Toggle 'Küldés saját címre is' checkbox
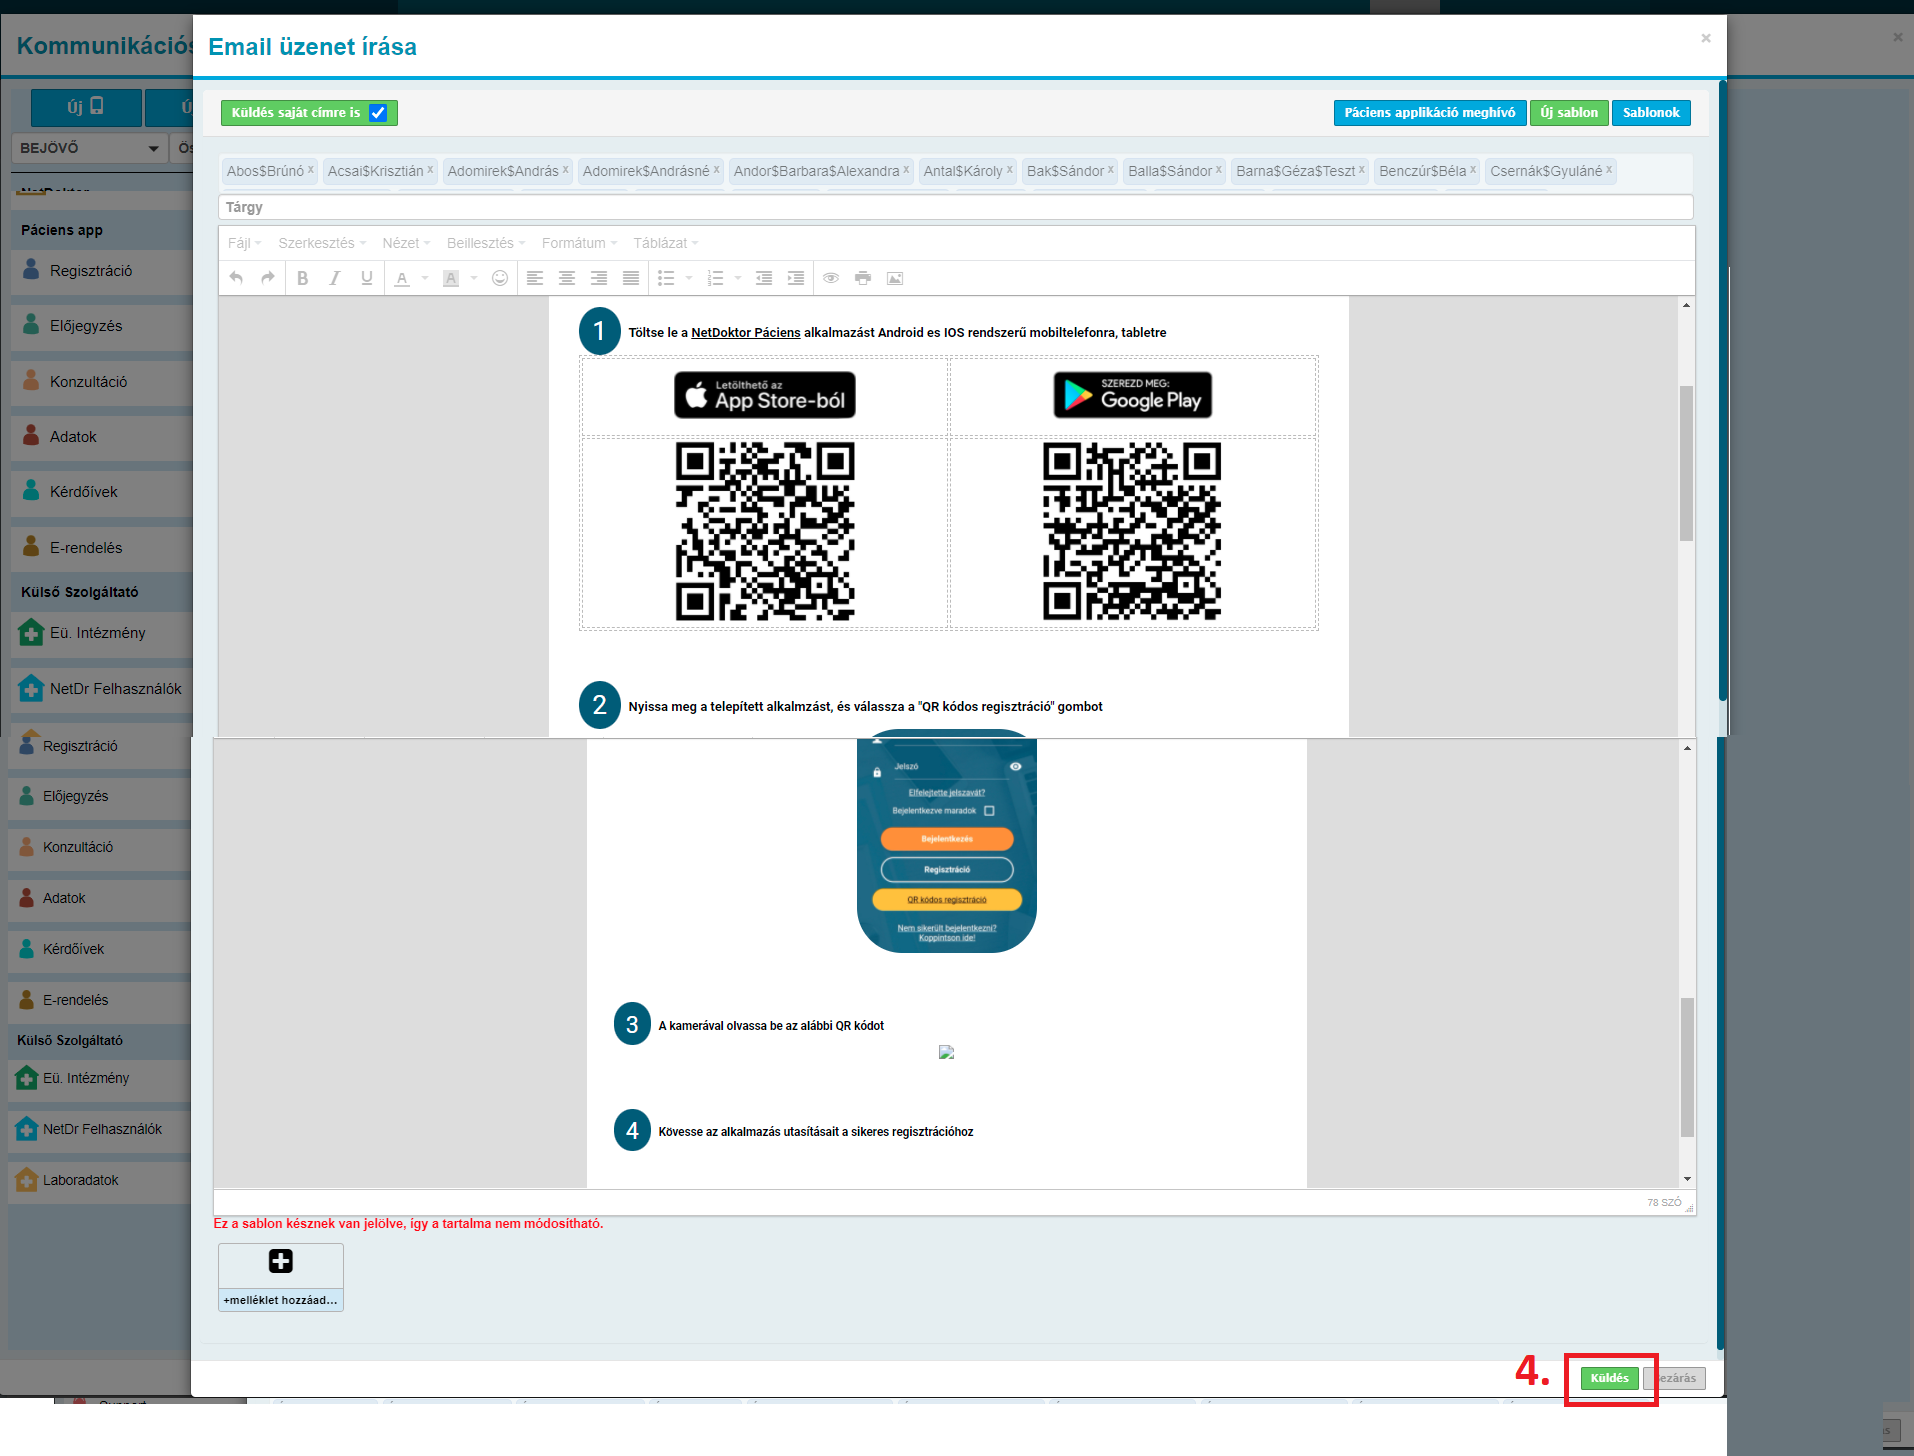1914x1456 pixels. pyautogui.click(x=378, y=113)
